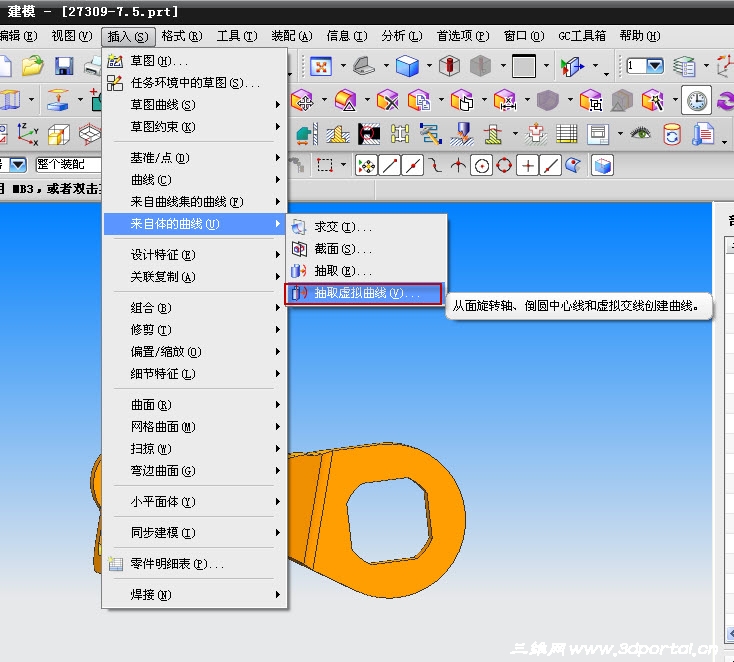Click the WCS coordinate axes XYZ icon
This screenshot has width=734, height=662.
(x=27, y=134)
